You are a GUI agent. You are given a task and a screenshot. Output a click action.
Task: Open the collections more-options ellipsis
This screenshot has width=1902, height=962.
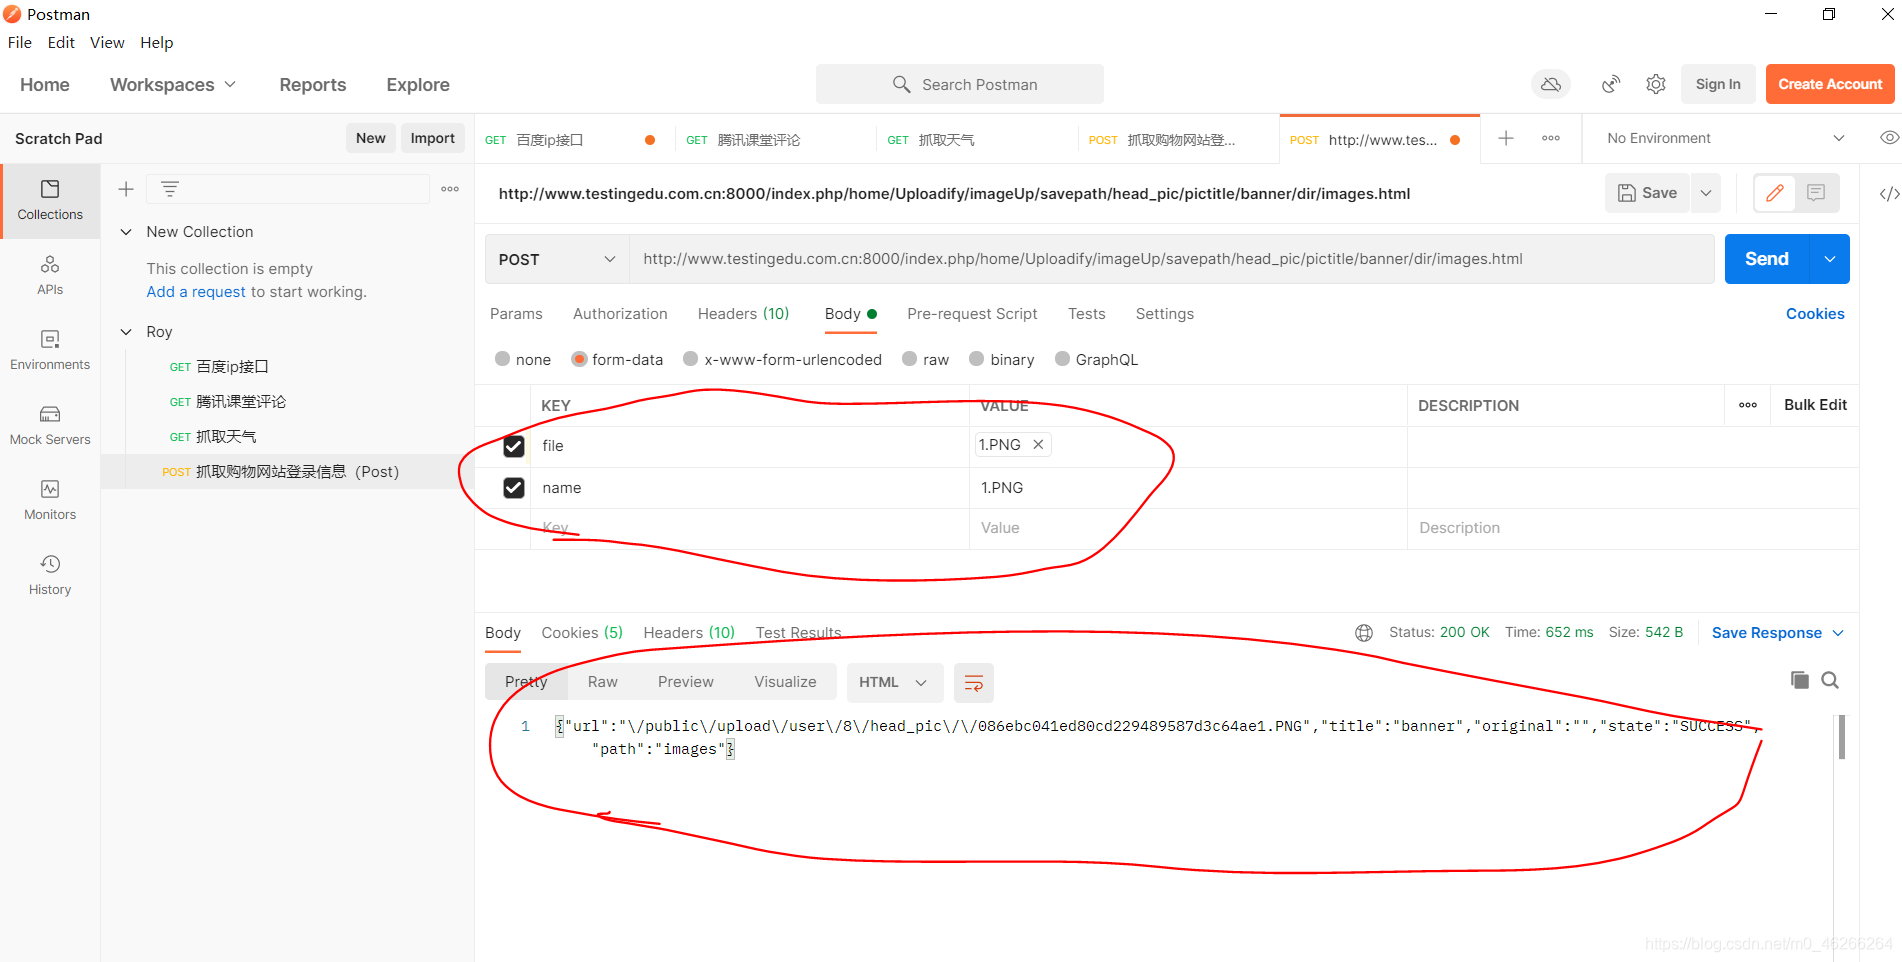tap(450, 189)
